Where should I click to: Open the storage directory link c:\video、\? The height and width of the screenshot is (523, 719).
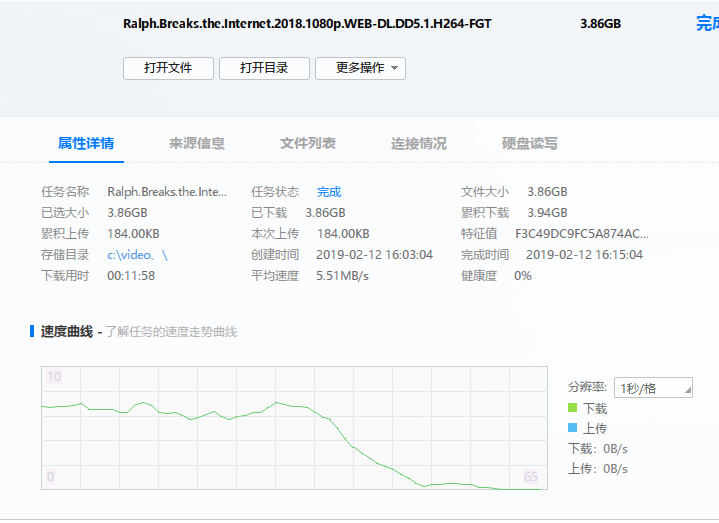pyautogui.click(x=138, y=255)
